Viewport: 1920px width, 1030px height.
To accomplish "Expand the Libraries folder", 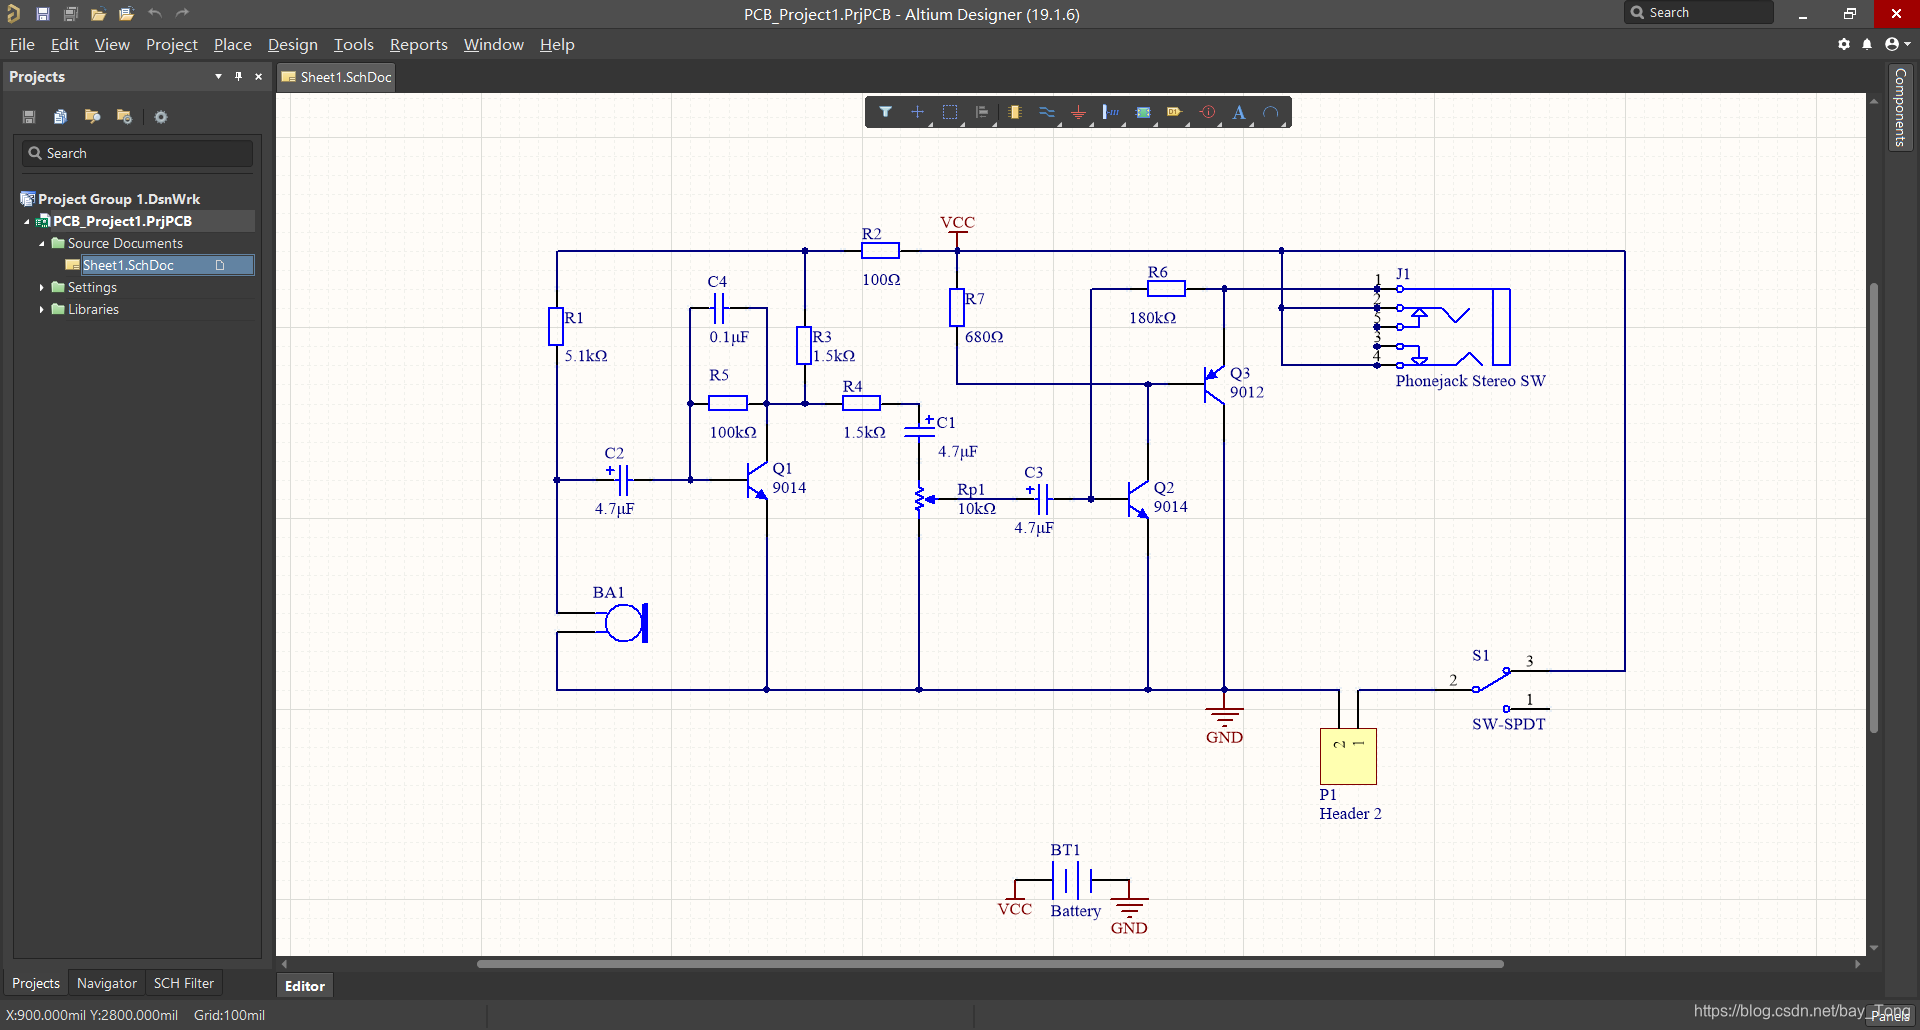I will (x=42, y=309).
